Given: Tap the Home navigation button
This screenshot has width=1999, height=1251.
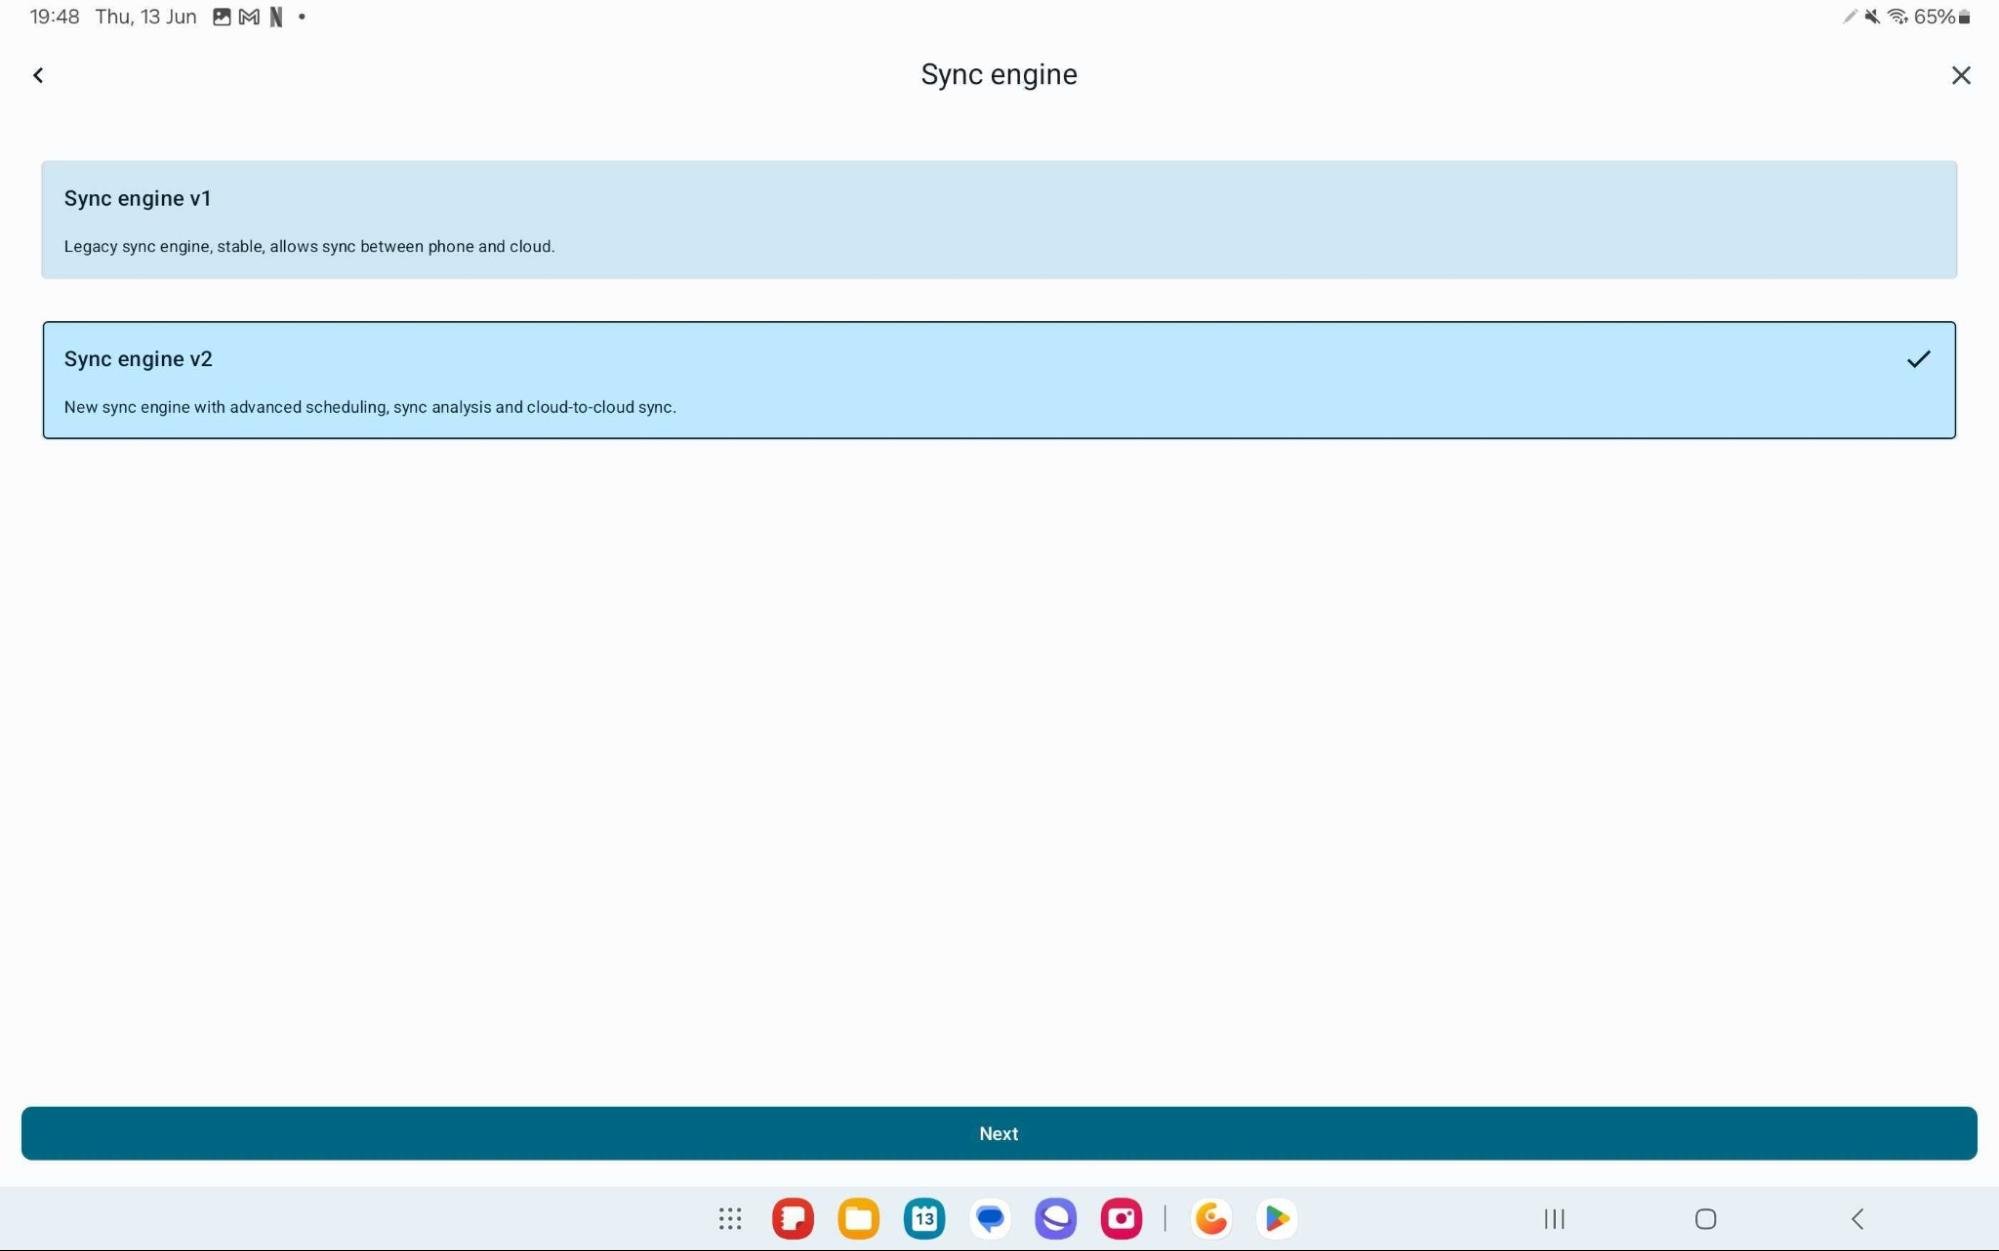Looking at the screenshot, I should [x=1706, y=1218].
